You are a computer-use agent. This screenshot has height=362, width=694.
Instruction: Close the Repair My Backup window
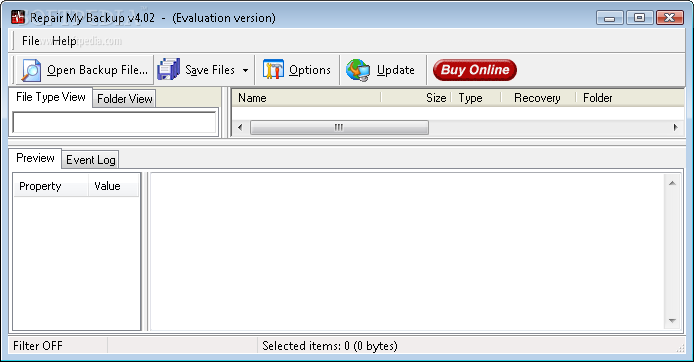(670, 18)
